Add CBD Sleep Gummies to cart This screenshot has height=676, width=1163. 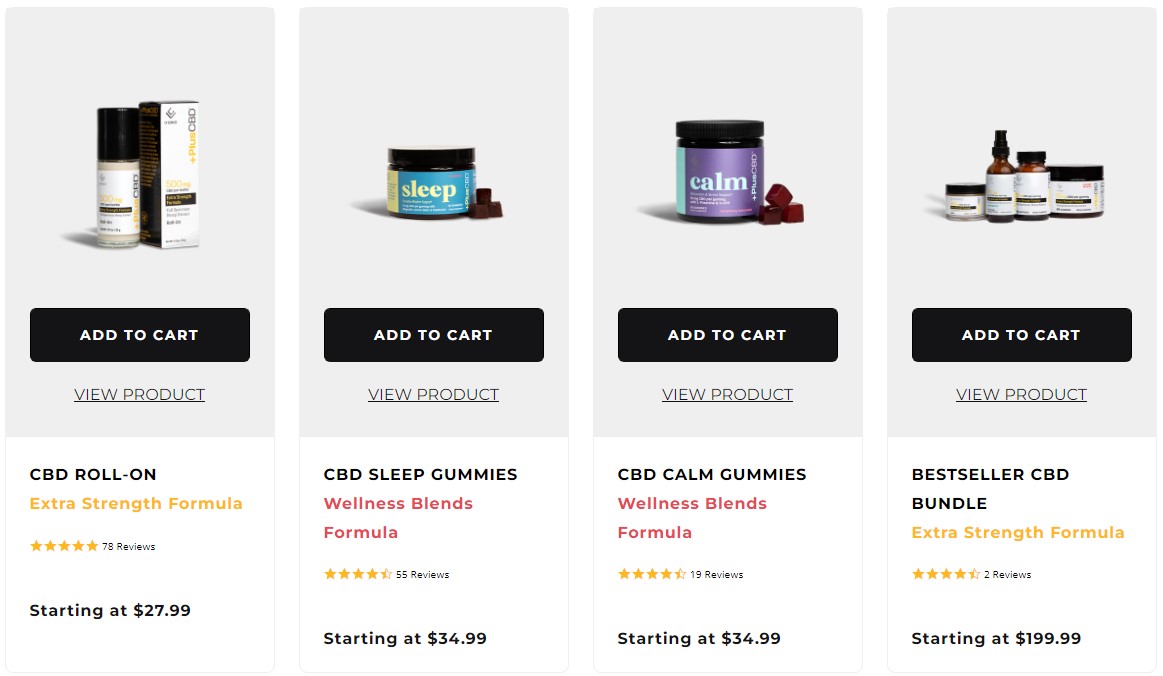pos(434,335)
